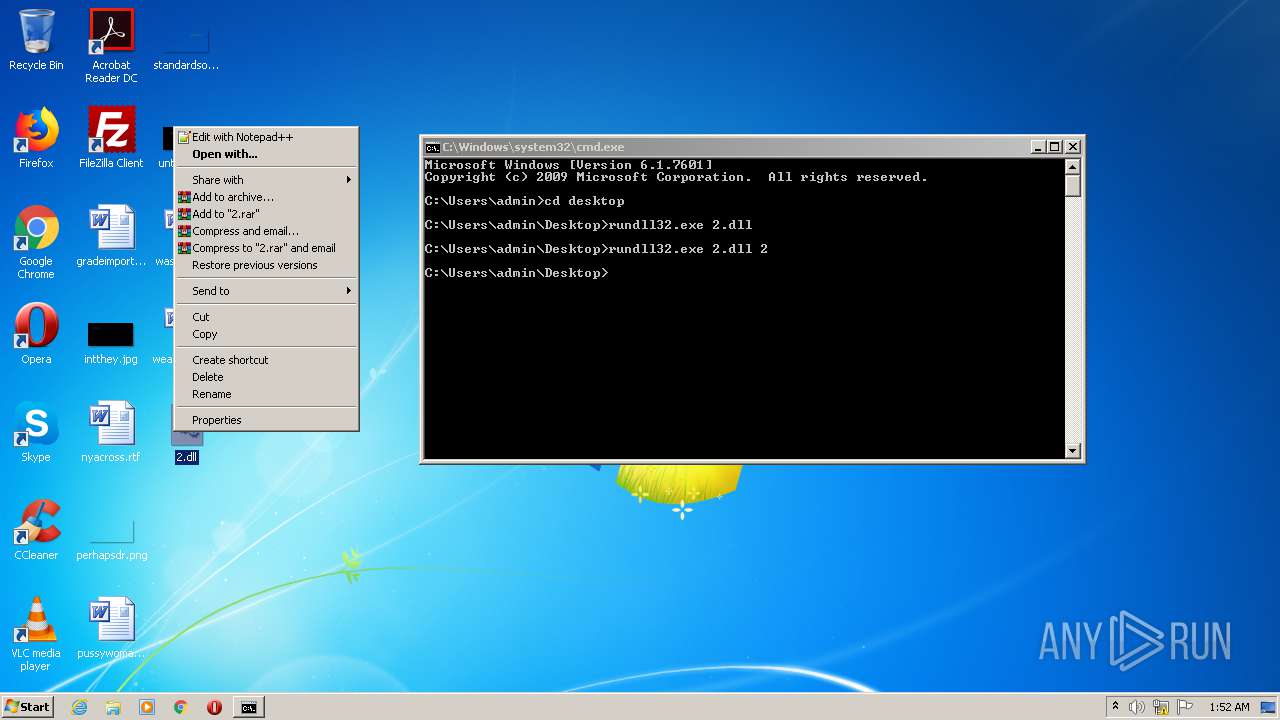Select perhapsdr.png image file
This screenshot has height=720, width=1280.
click(111, 540)
